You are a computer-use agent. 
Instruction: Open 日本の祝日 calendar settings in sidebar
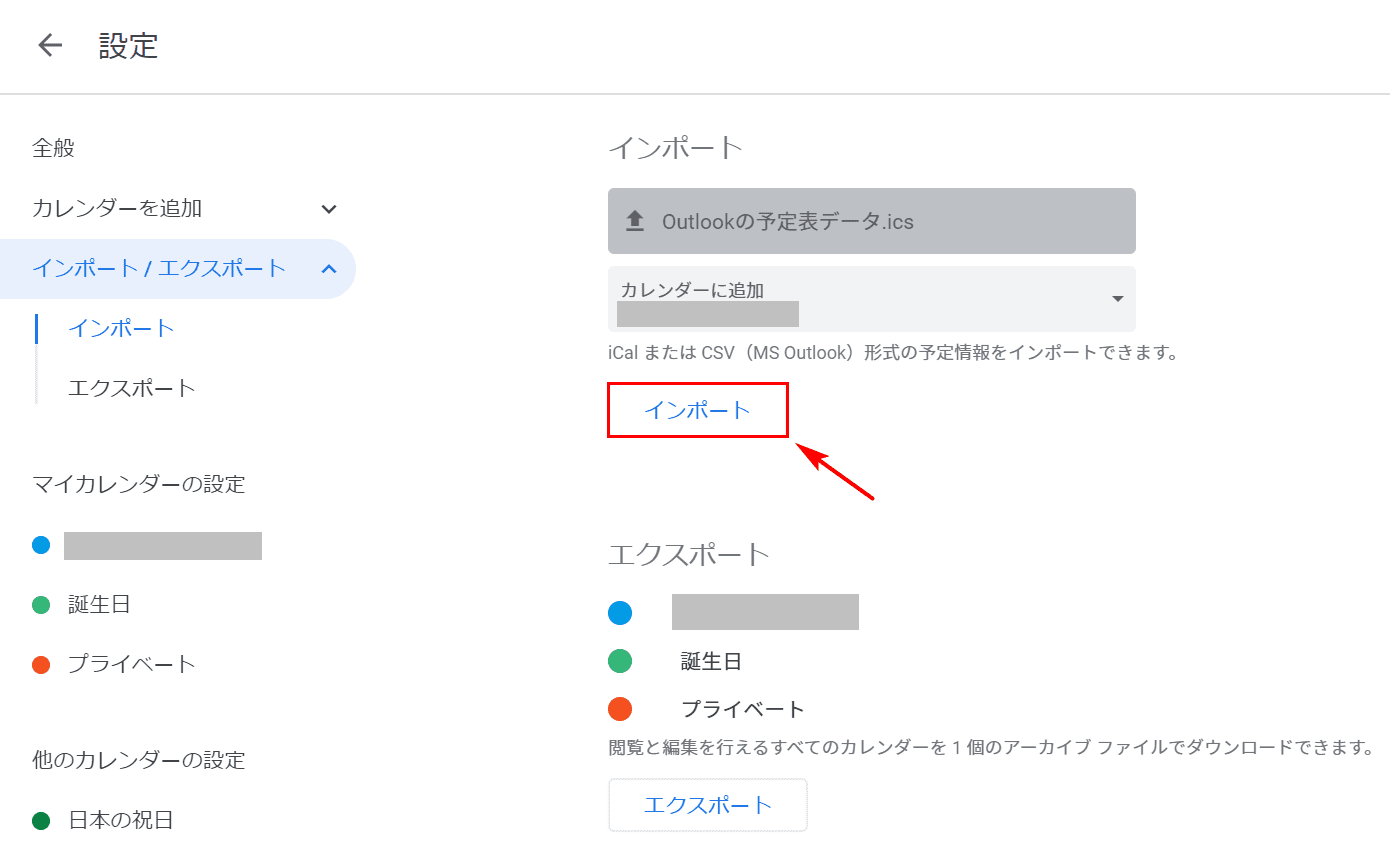[121, 821]
